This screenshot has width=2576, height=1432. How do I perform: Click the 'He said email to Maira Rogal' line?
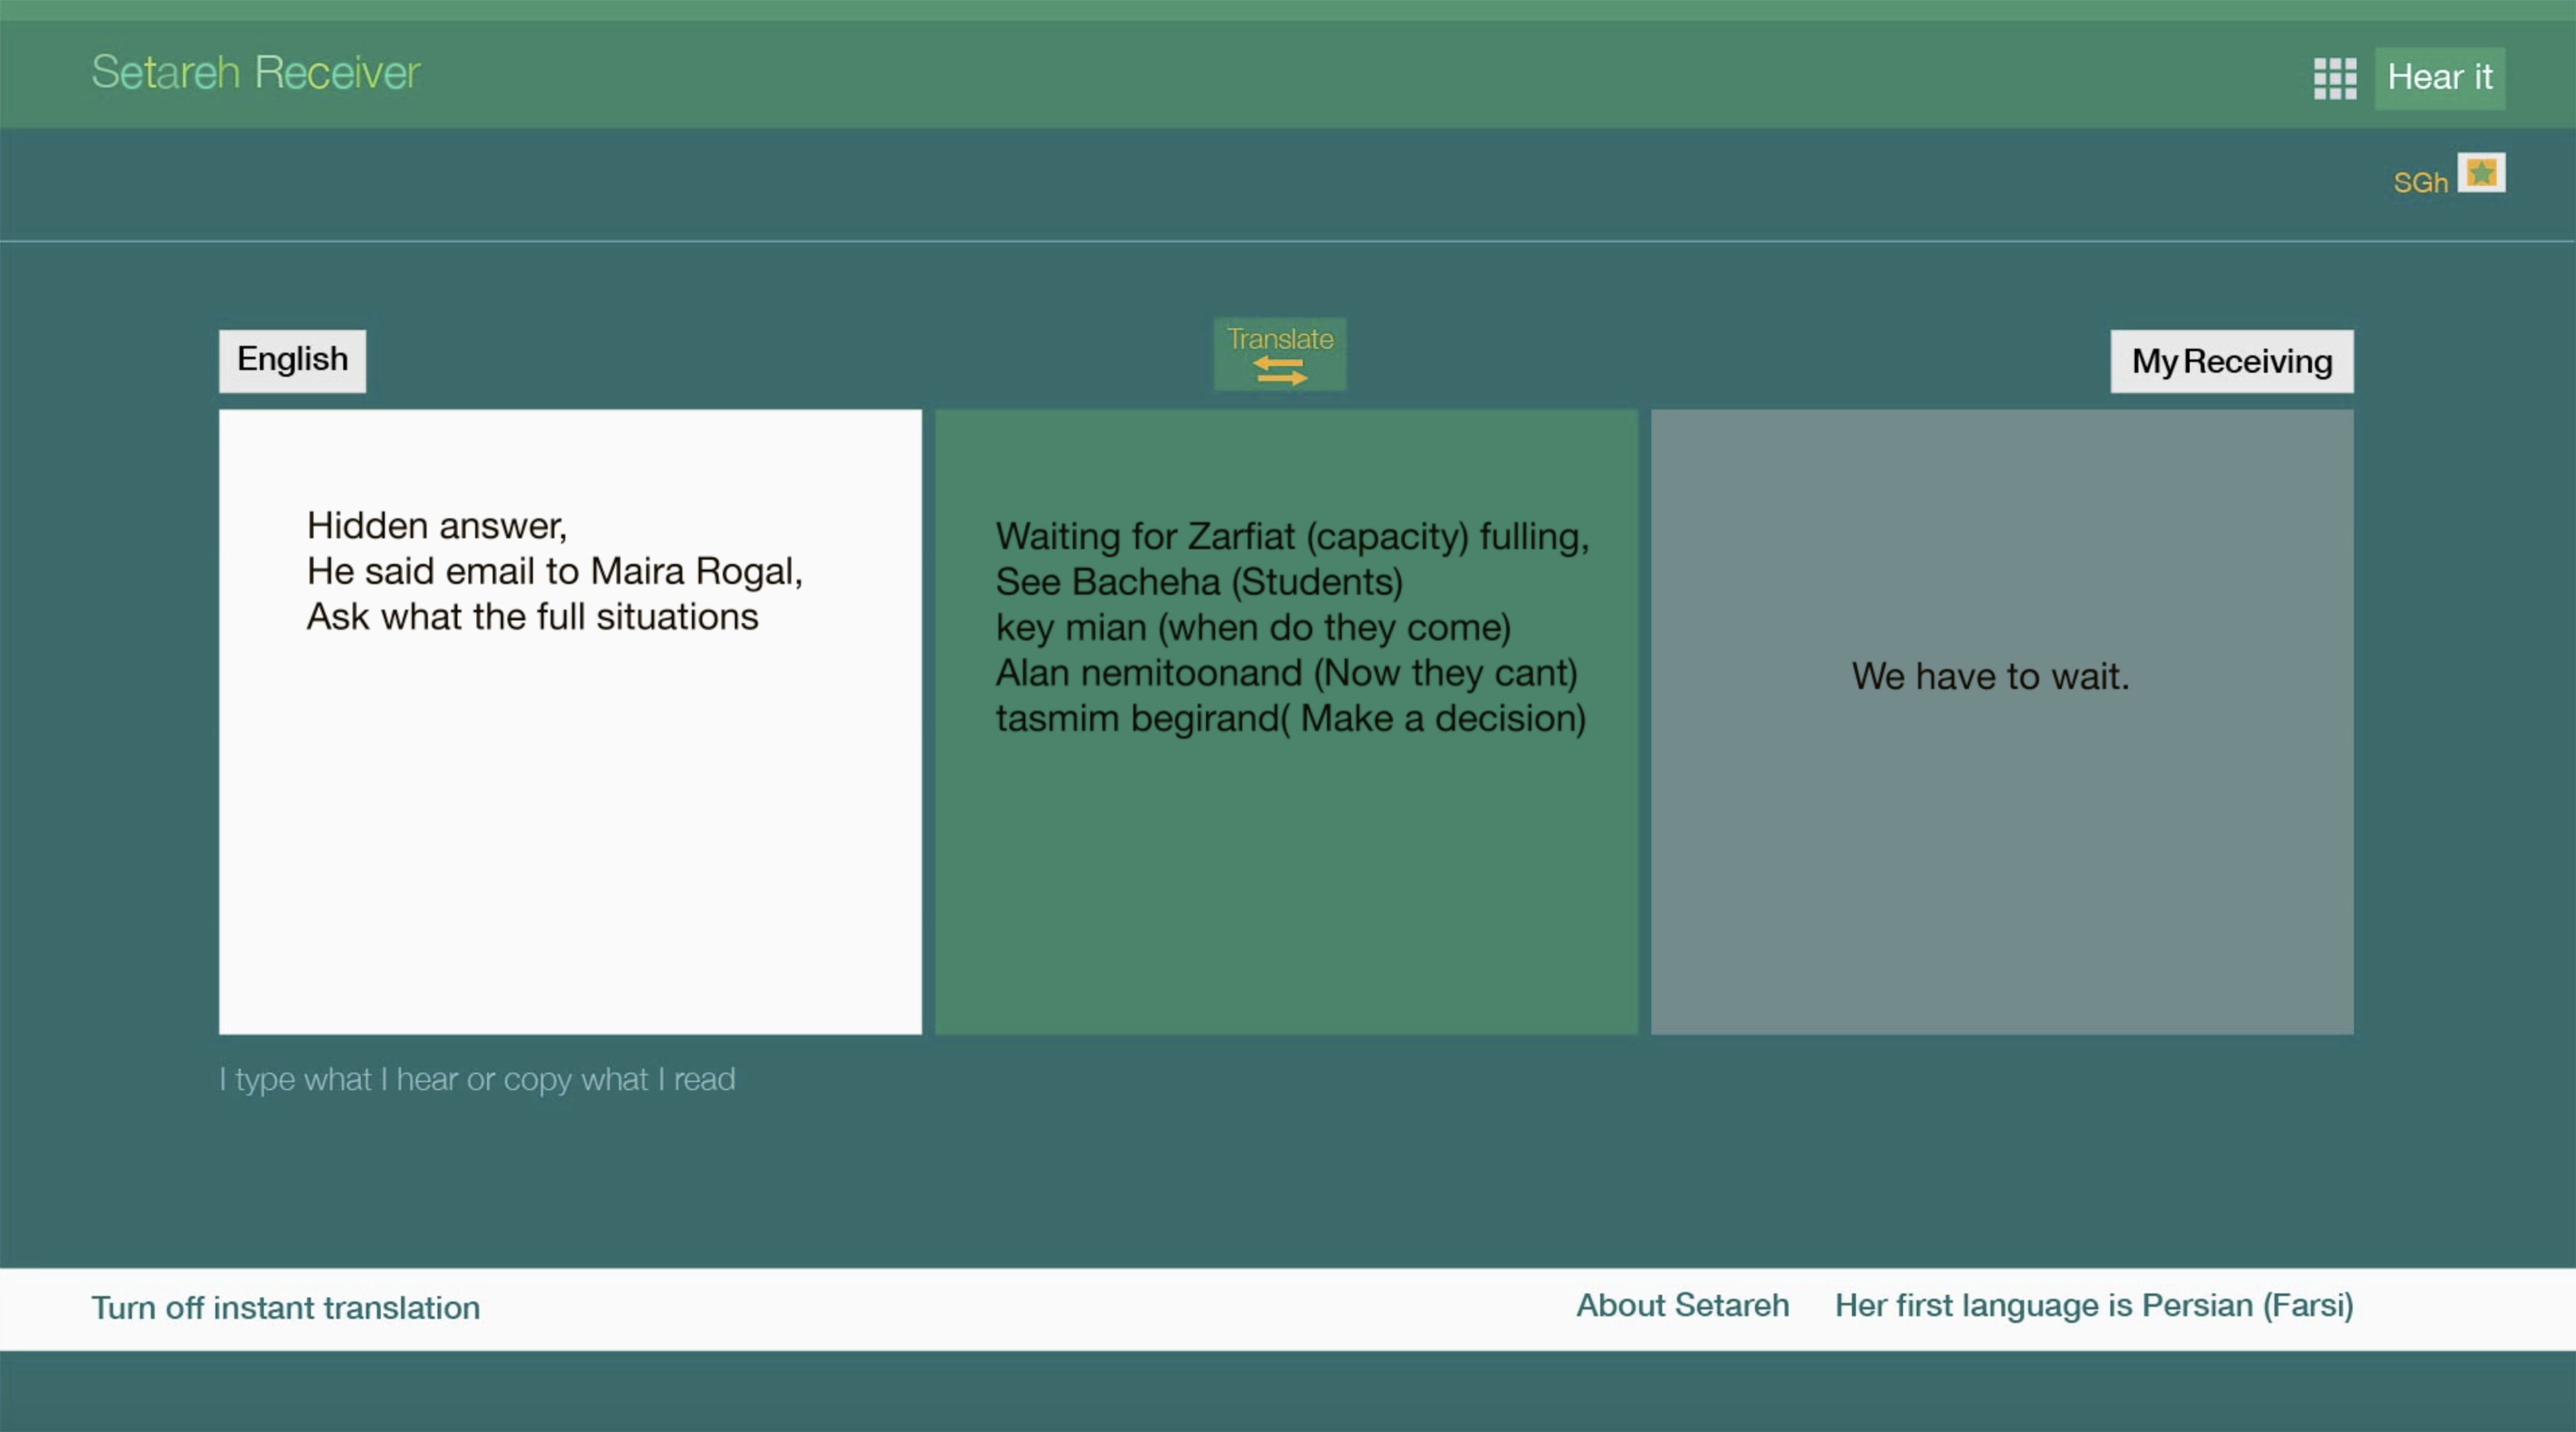click(554, 571)
